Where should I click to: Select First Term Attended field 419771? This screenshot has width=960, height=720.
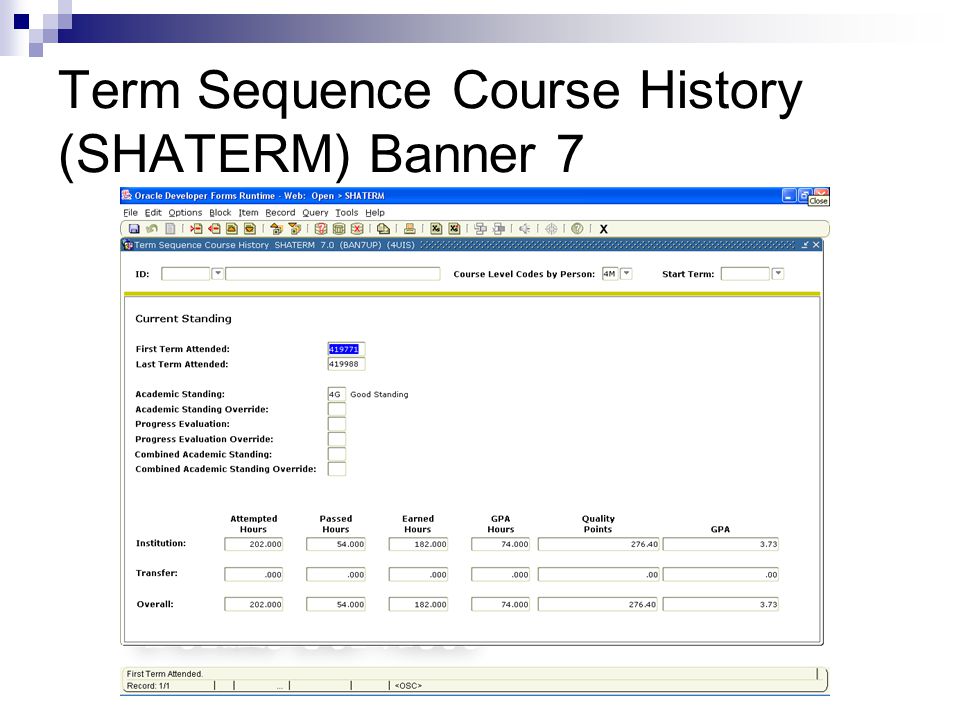point(347,349)
